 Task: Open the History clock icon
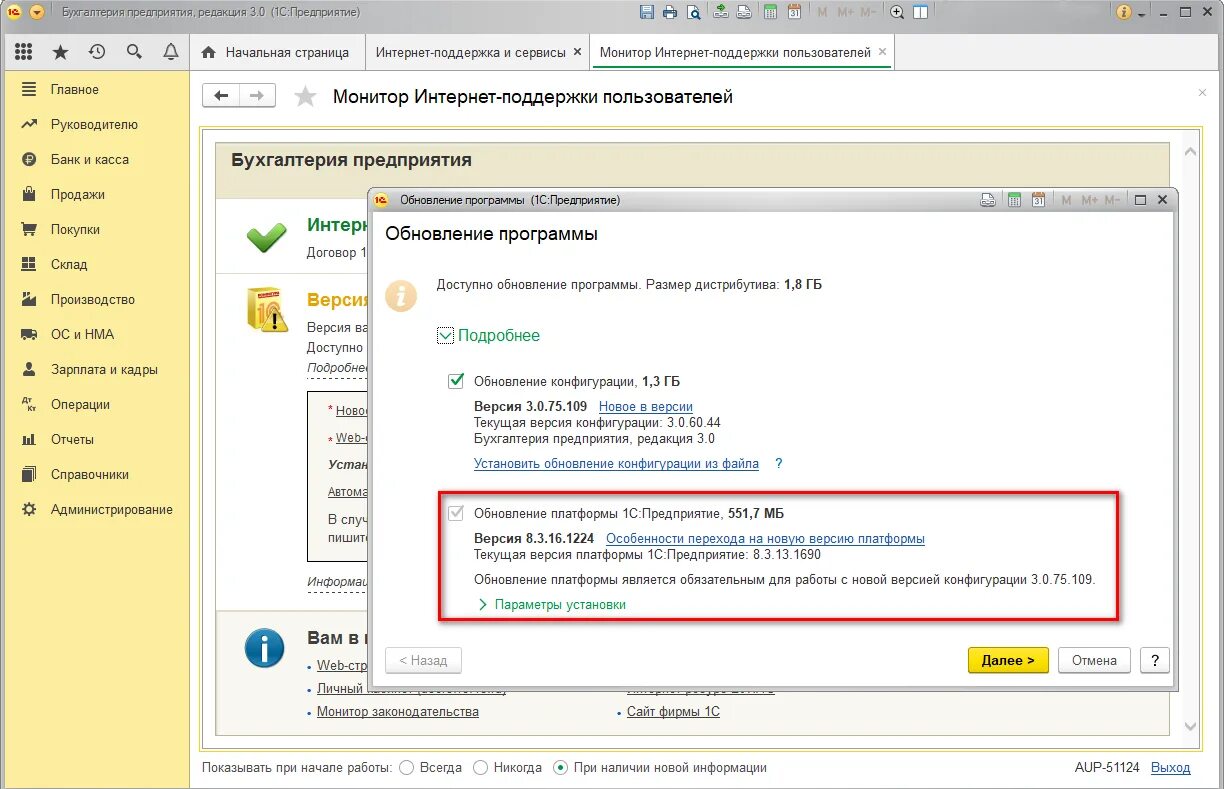(97, 52)
